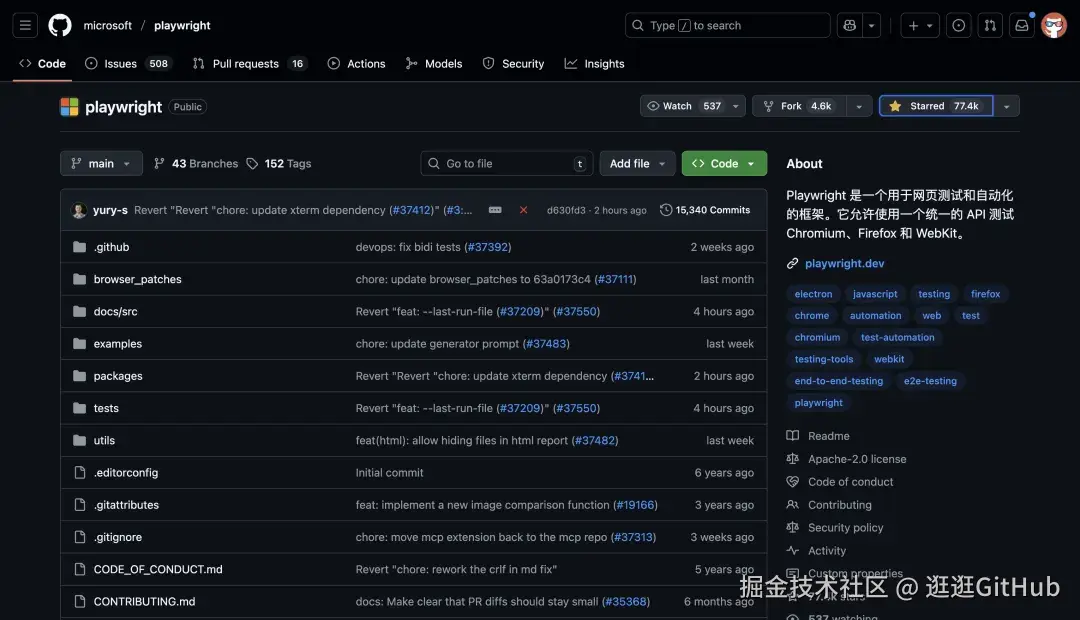This screenshot has width=1080, height=620.
Task: Open the Pull requests tab
Action: coord(249,63)
